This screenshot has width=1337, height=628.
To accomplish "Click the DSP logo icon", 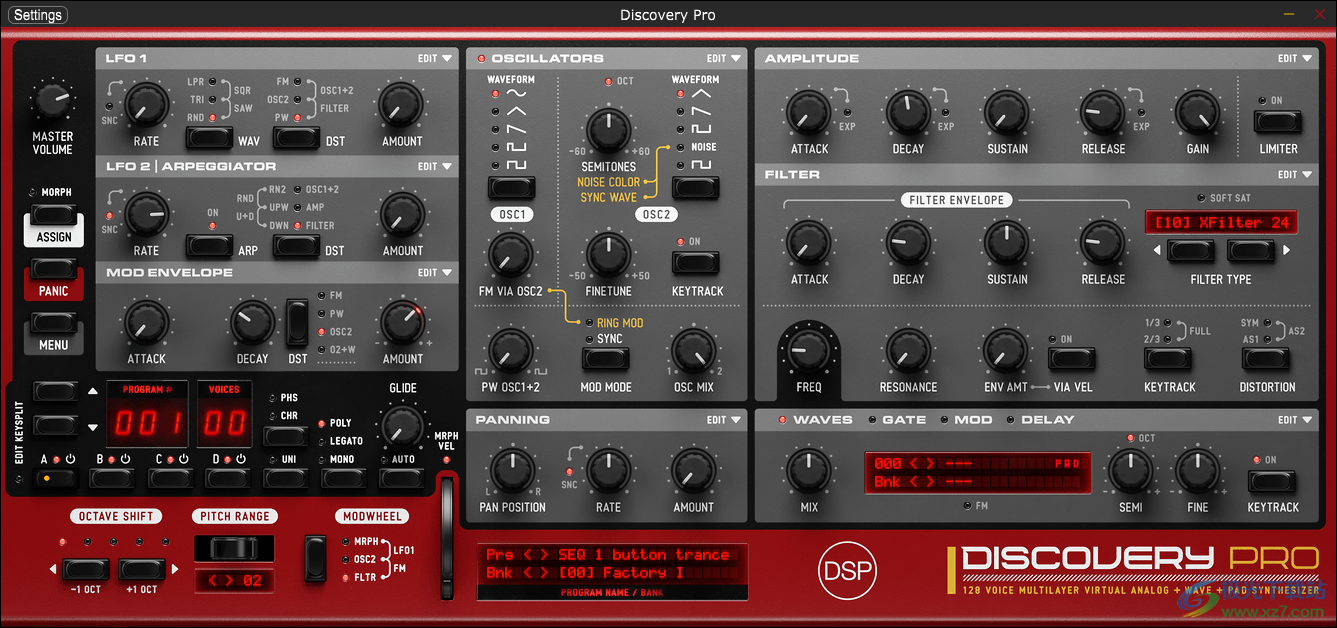I will coord(847,571).
